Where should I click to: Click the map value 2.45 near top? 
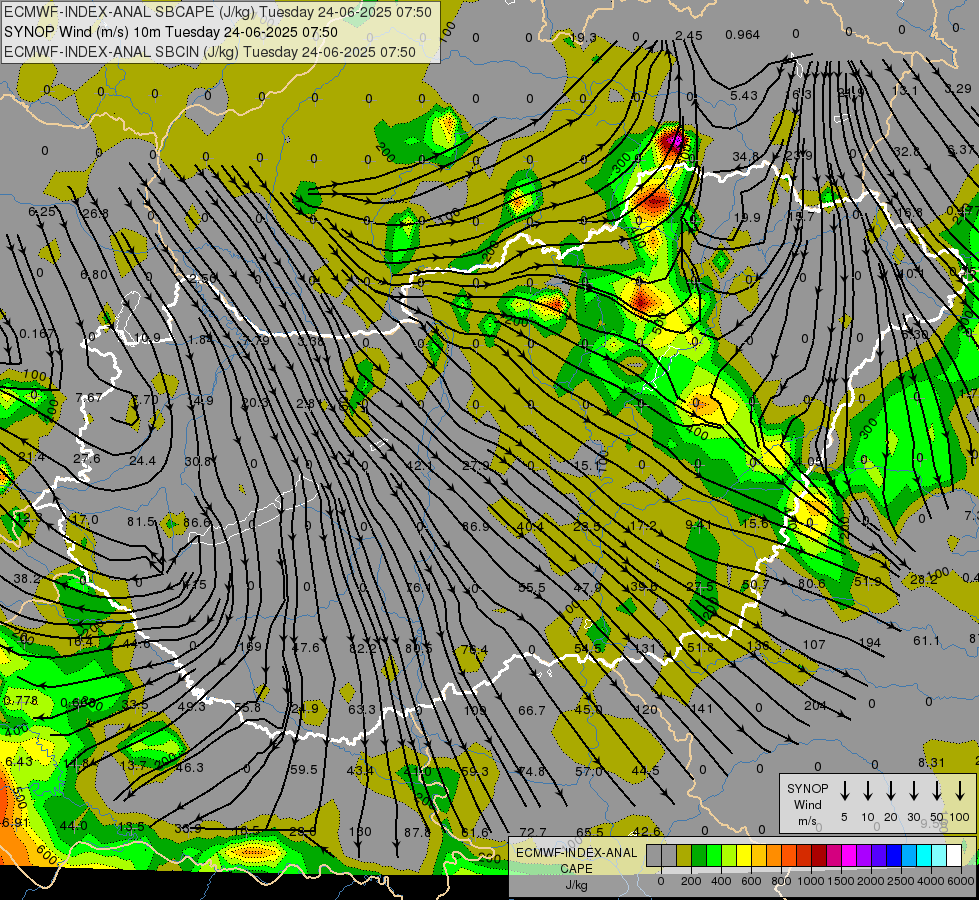click(x=689, y=36)
